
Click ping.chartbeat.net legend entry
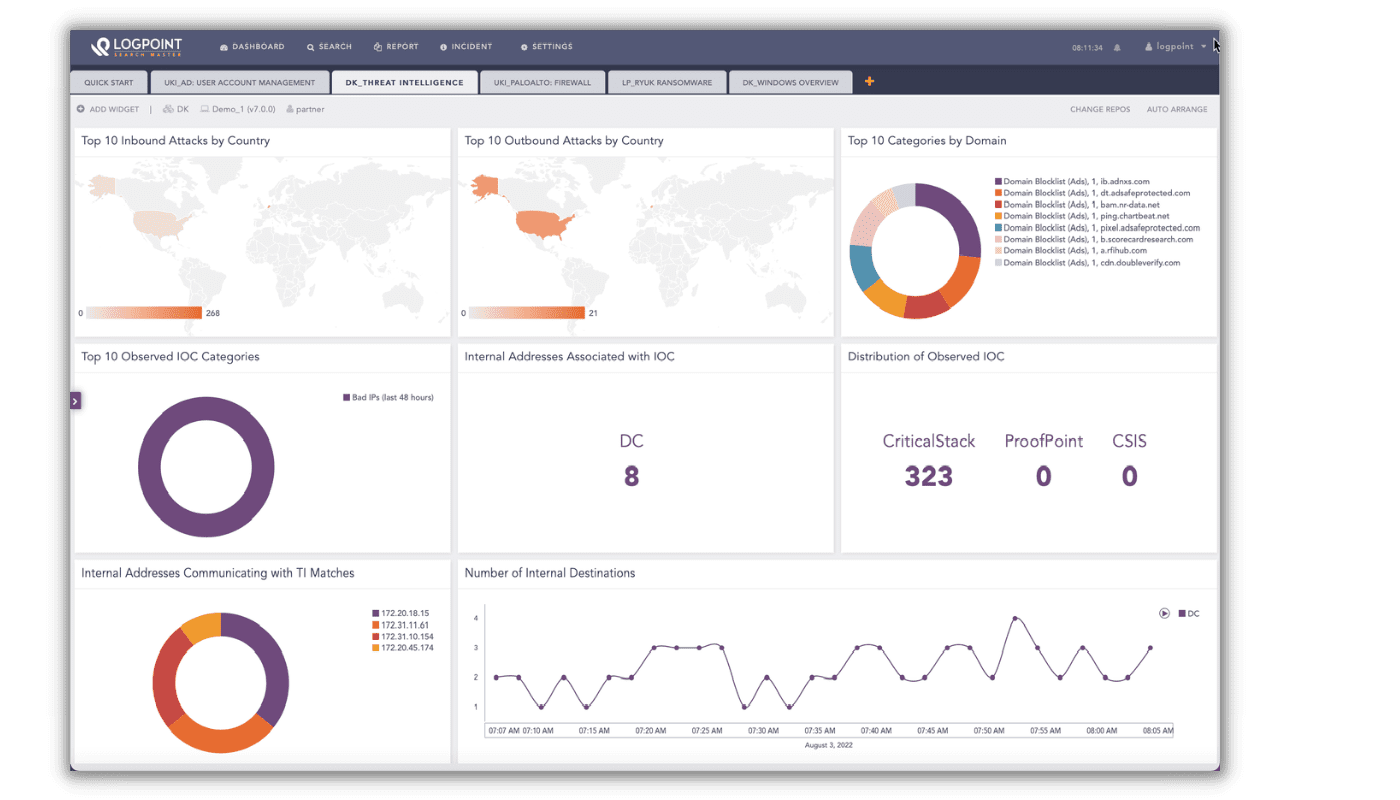1082,216
